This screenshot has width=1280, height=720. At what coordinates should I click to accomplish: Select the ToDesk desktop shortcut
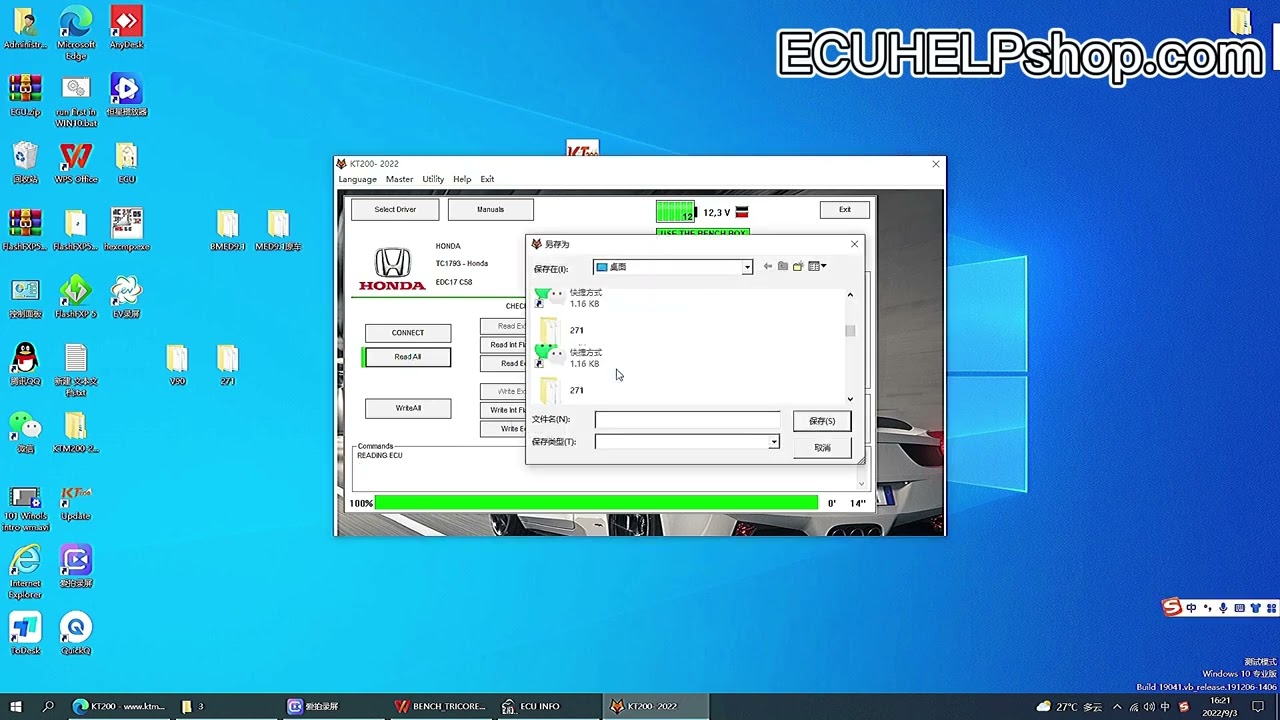(25, 634)
